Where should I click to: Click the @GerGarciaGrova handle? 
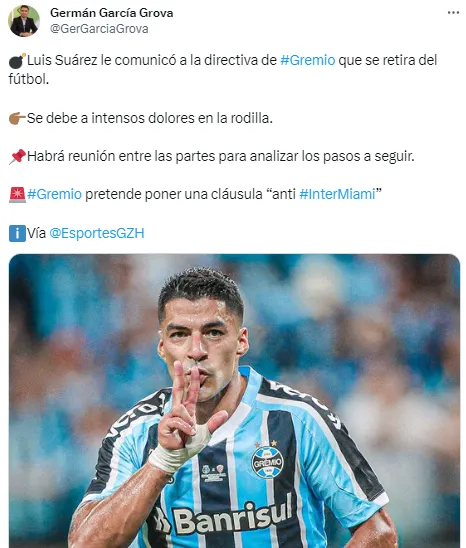99,29
